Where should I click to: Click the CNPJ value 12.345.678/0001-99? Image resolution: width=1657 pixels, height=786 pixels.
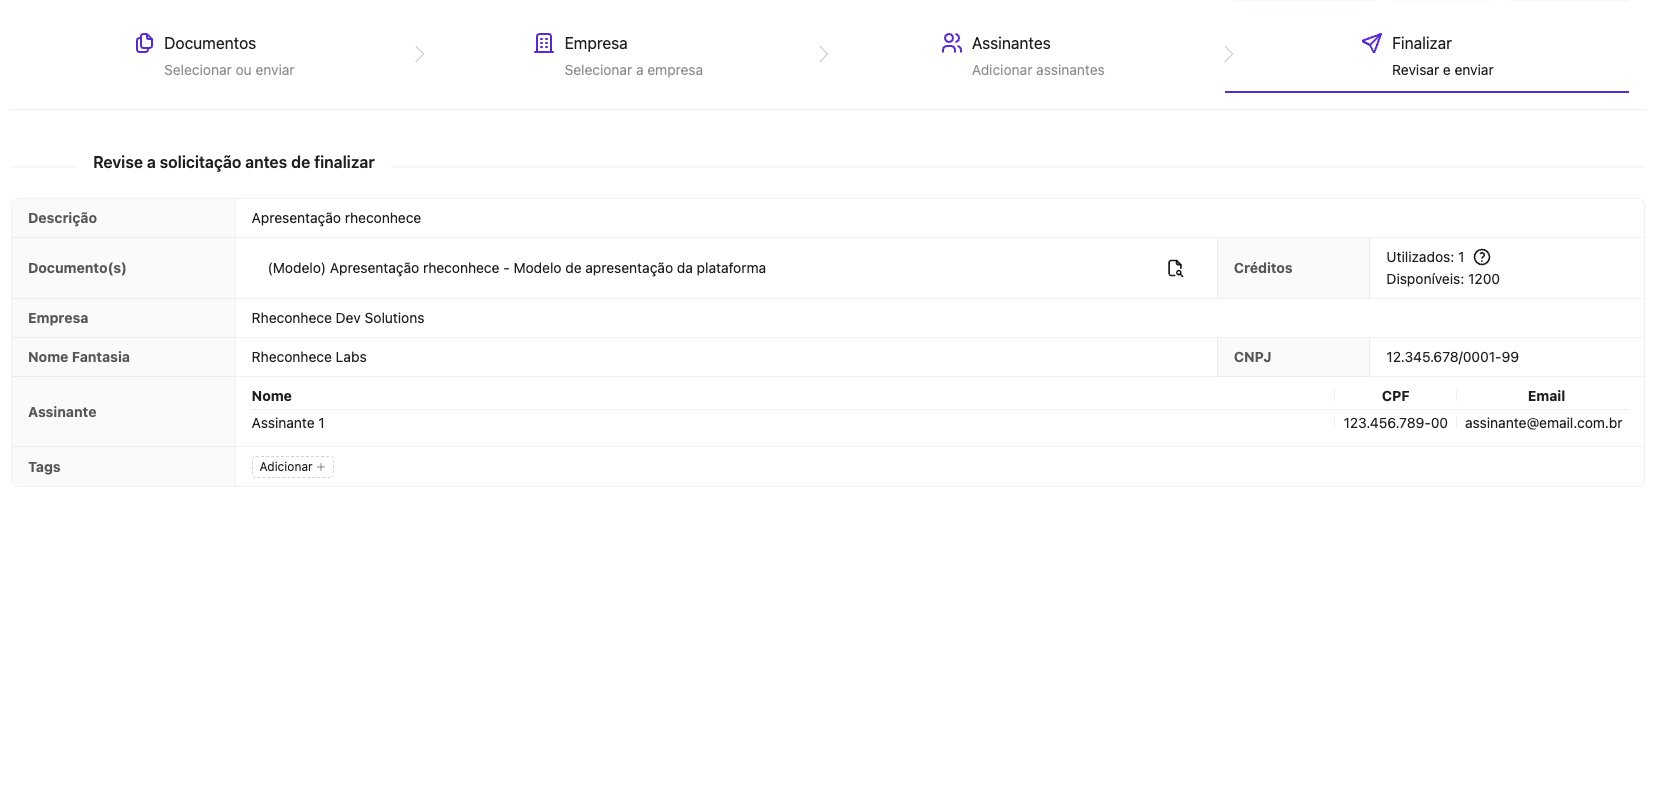click(1452, 357)
